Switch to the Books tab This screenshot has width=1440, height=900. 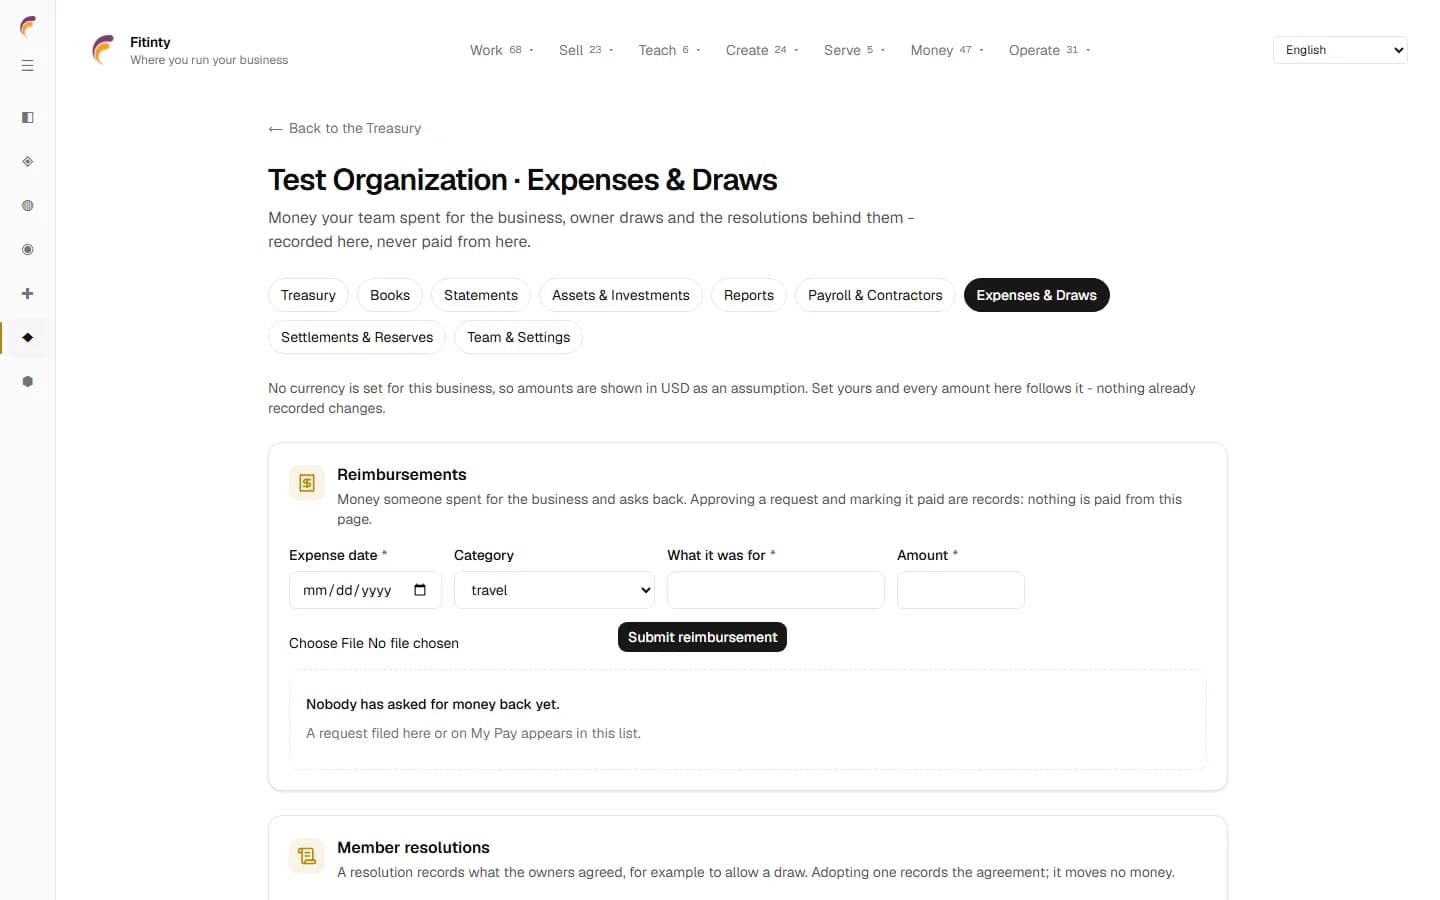(390, 295)
